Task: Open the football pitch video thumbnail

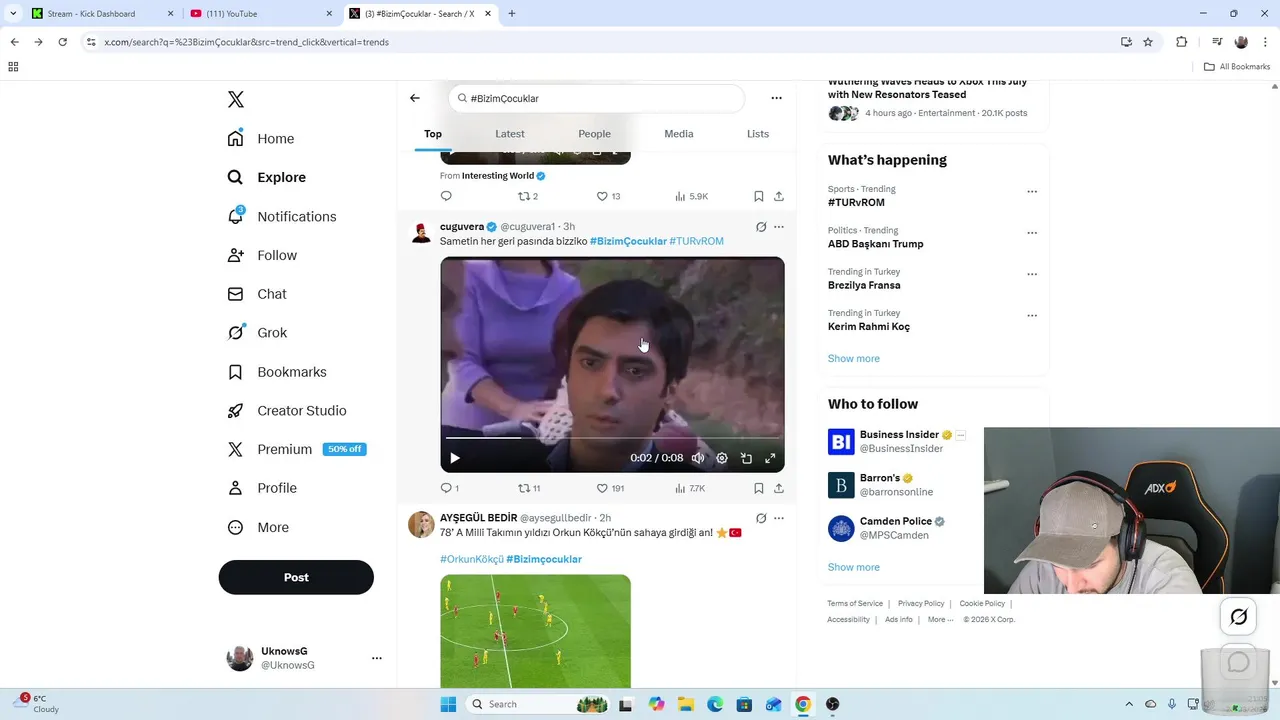Action: [x=535, y=631]
